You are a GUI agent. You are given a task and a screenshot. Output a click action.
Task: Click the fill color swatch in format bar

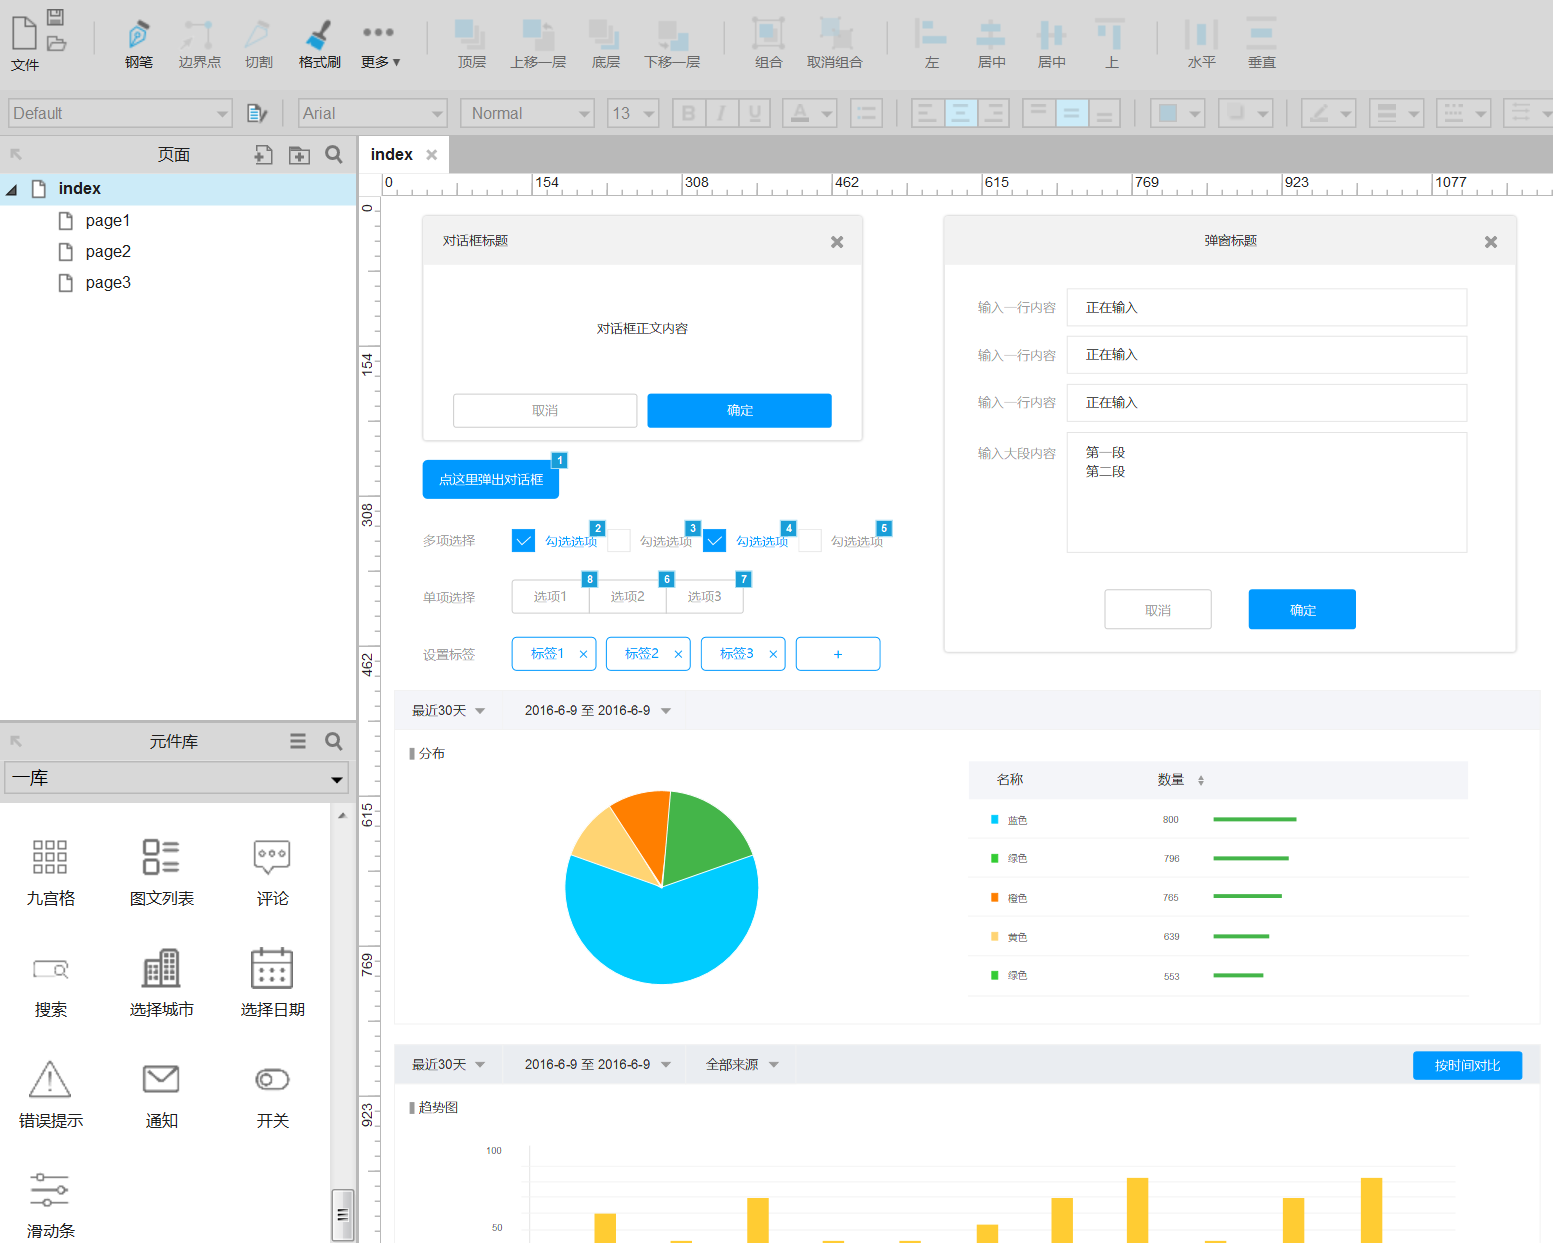(1167, 113)
